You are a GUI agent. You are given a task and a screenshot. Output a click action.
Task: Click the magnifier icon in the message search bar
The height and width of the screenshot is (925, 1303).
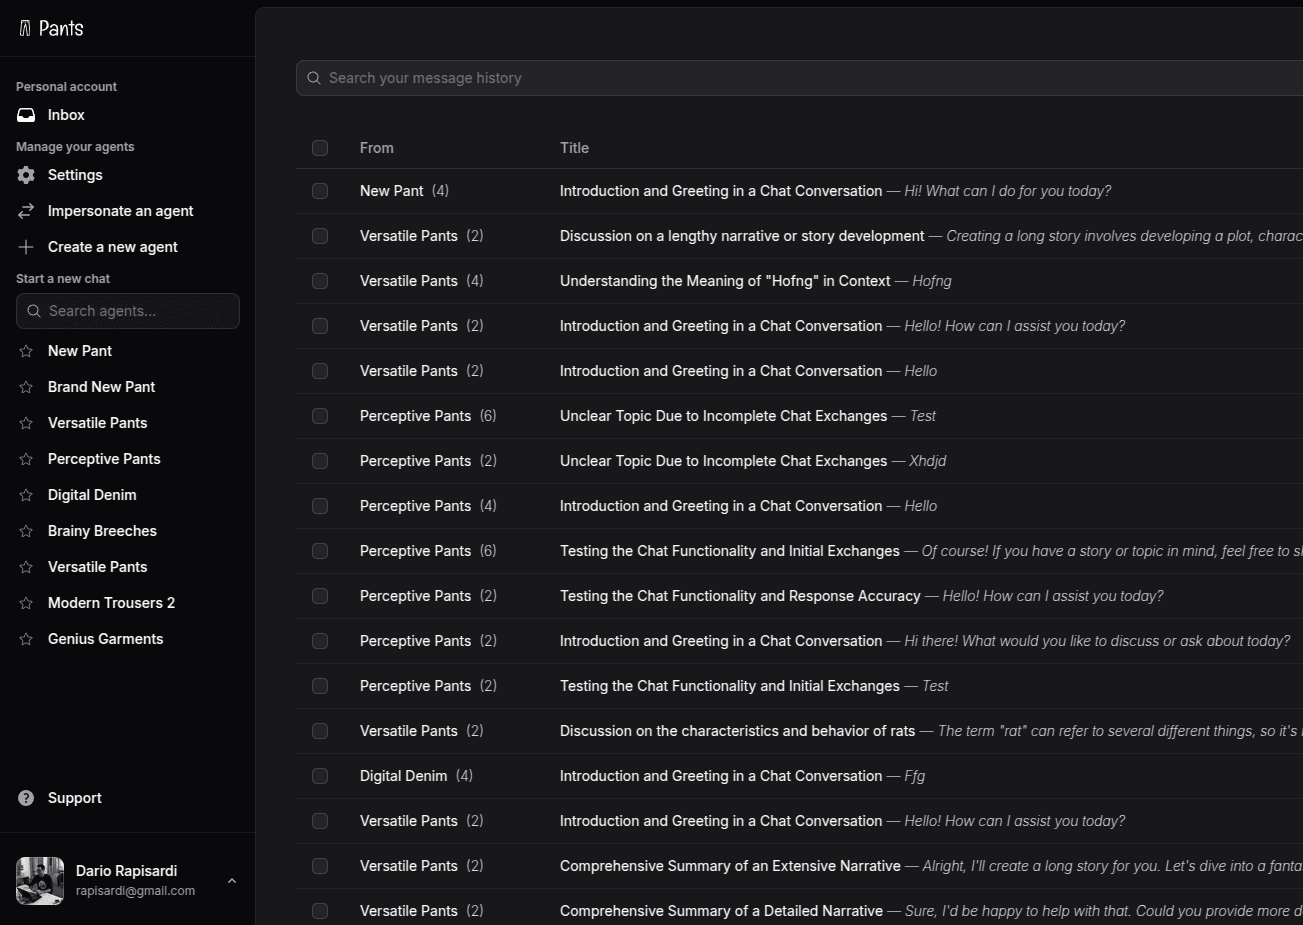313,78
